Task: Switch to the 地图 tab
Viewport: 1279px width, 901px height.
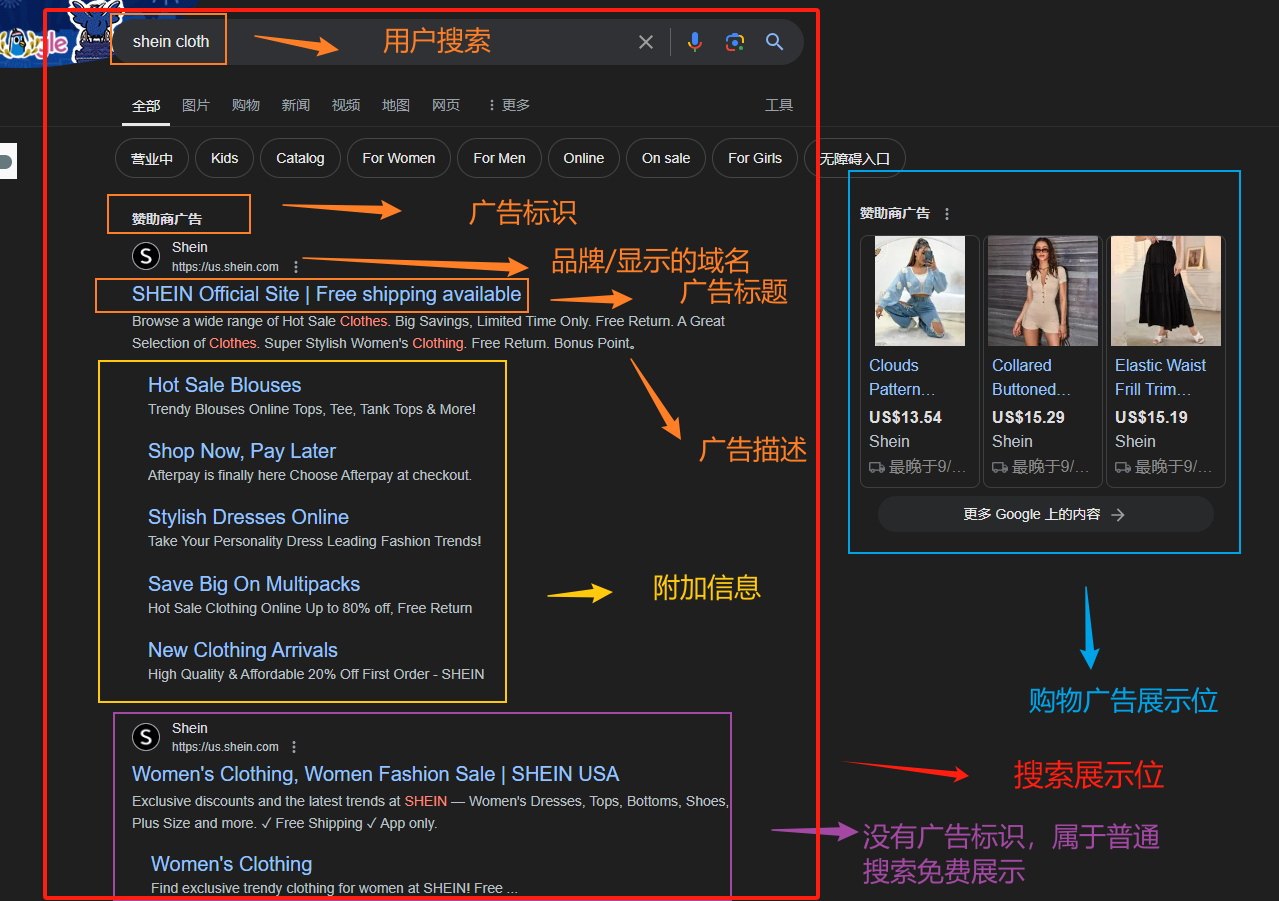Action: [x=396, y=105]
